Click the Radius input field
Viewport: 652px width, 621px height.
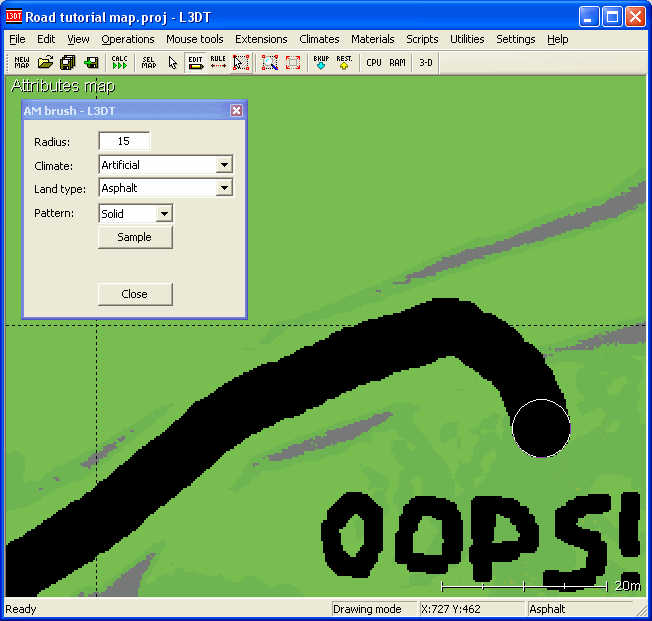124,141
